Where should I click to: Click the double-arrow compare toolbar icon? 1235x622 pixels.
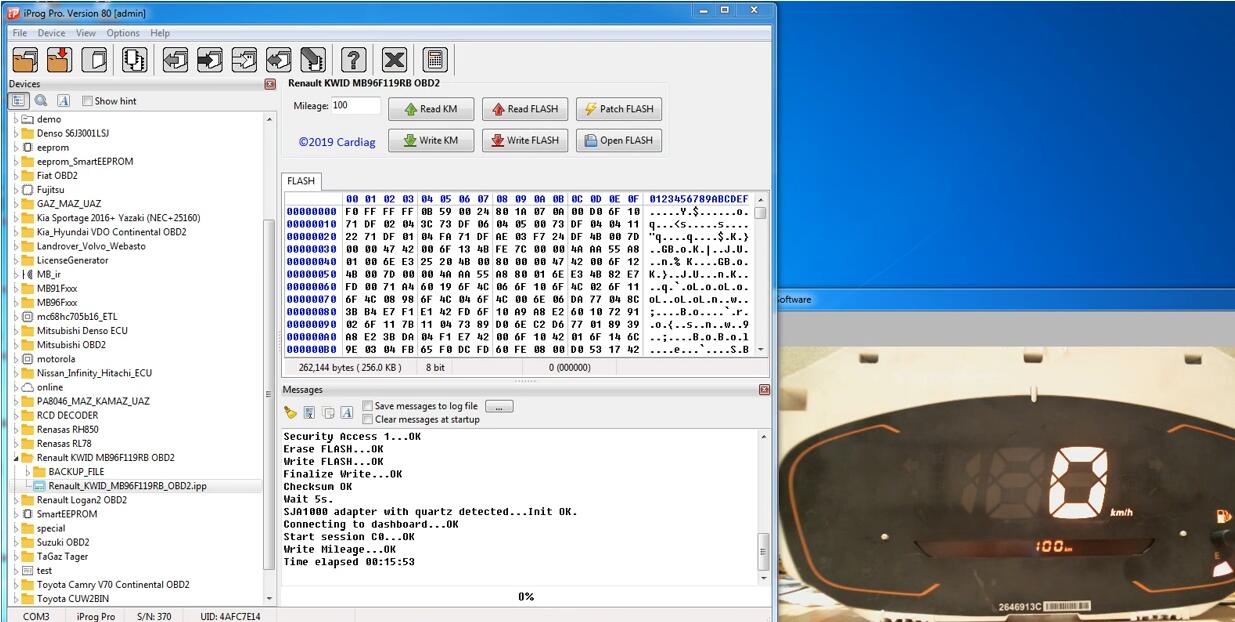279,60
